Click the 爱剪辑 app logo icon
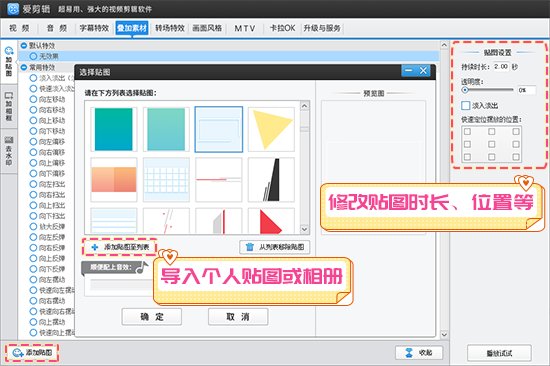 click(x=13, y=8)
